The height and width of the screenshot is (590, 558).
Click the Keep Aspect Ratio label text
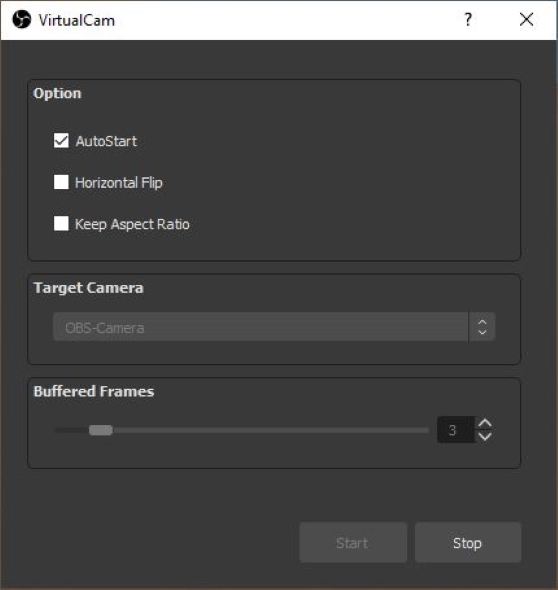click(132, 224)
